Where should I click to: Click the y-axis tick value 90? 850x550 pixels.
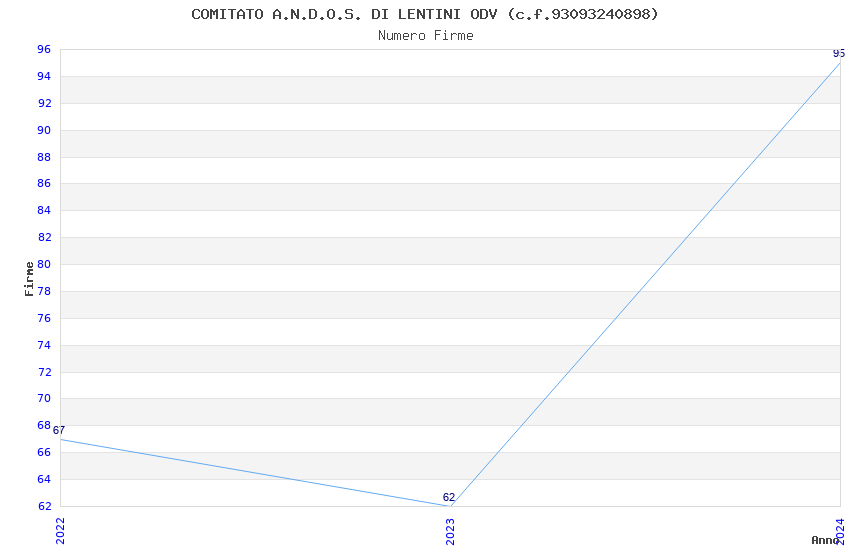tap(44, 130)
